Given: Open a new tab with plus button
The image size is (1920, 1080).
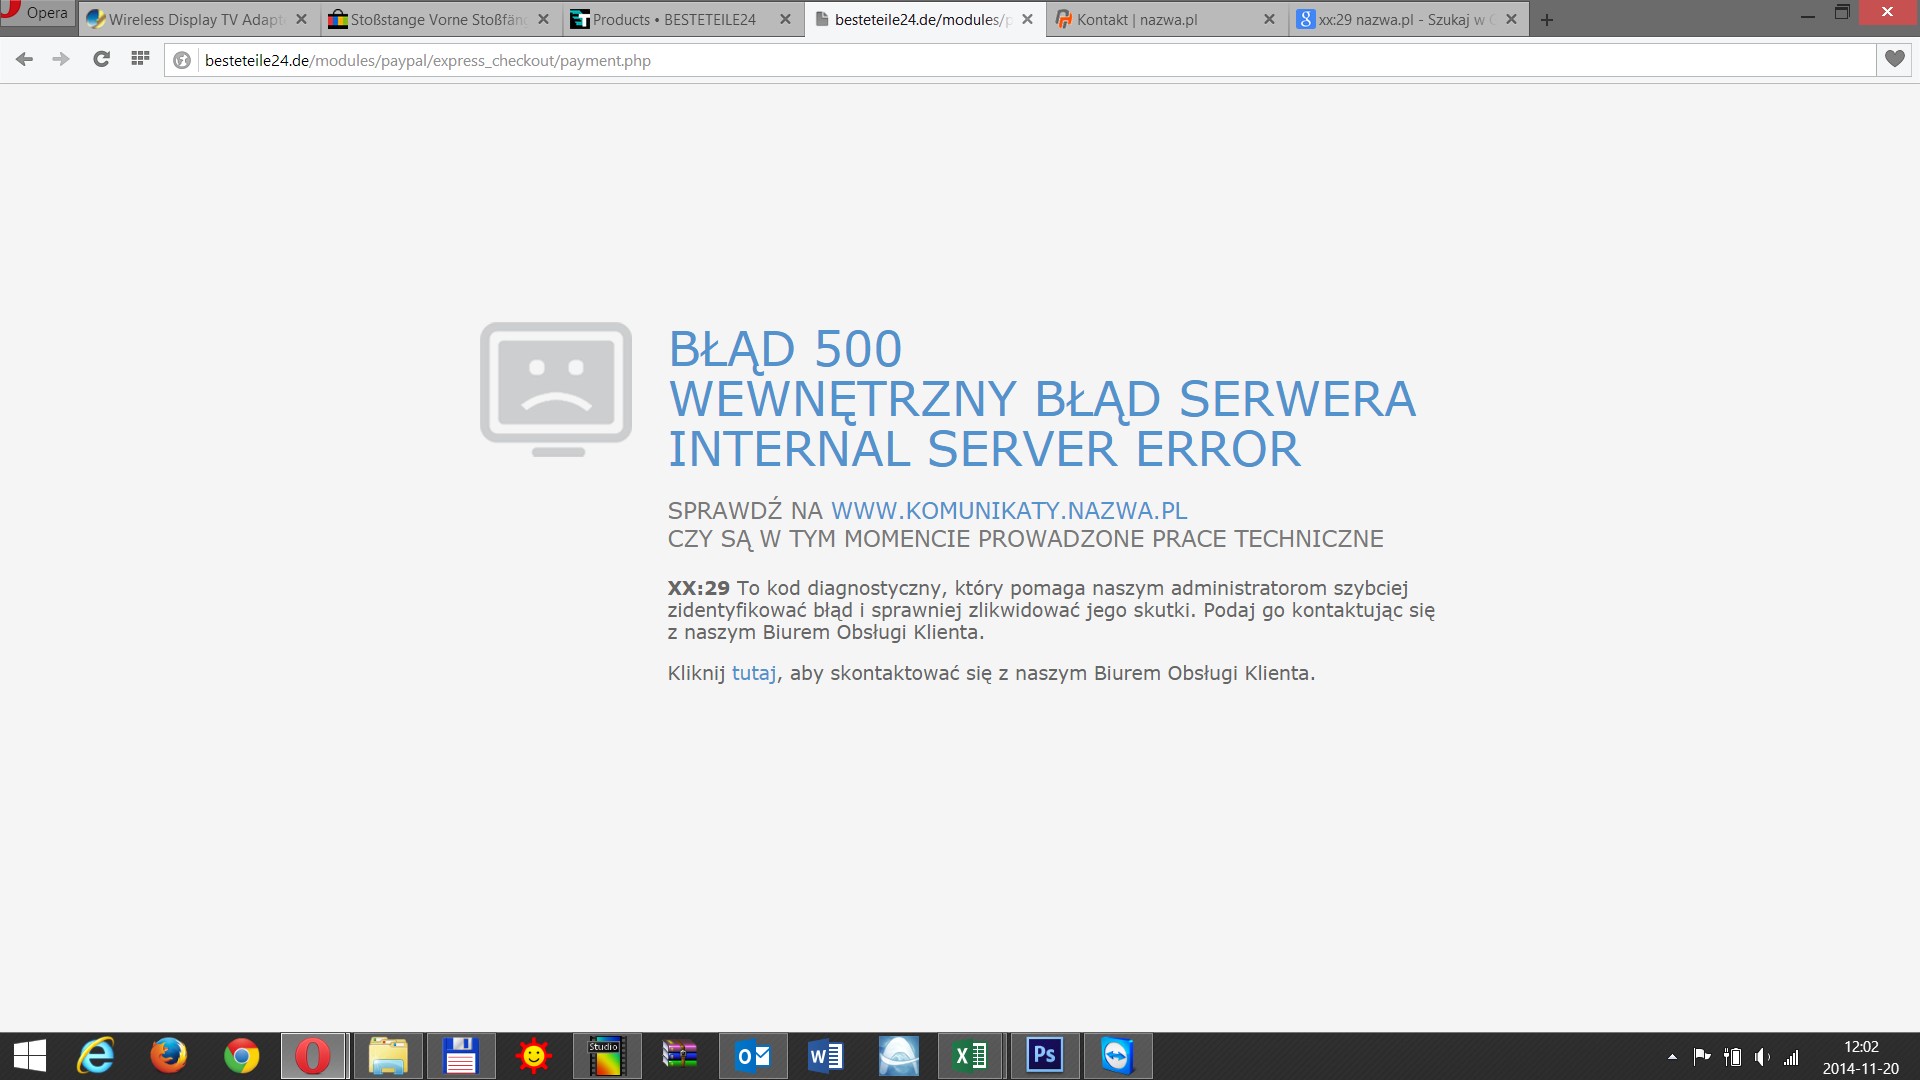Looking at the screenshot, I should (x=1547, y=20).
